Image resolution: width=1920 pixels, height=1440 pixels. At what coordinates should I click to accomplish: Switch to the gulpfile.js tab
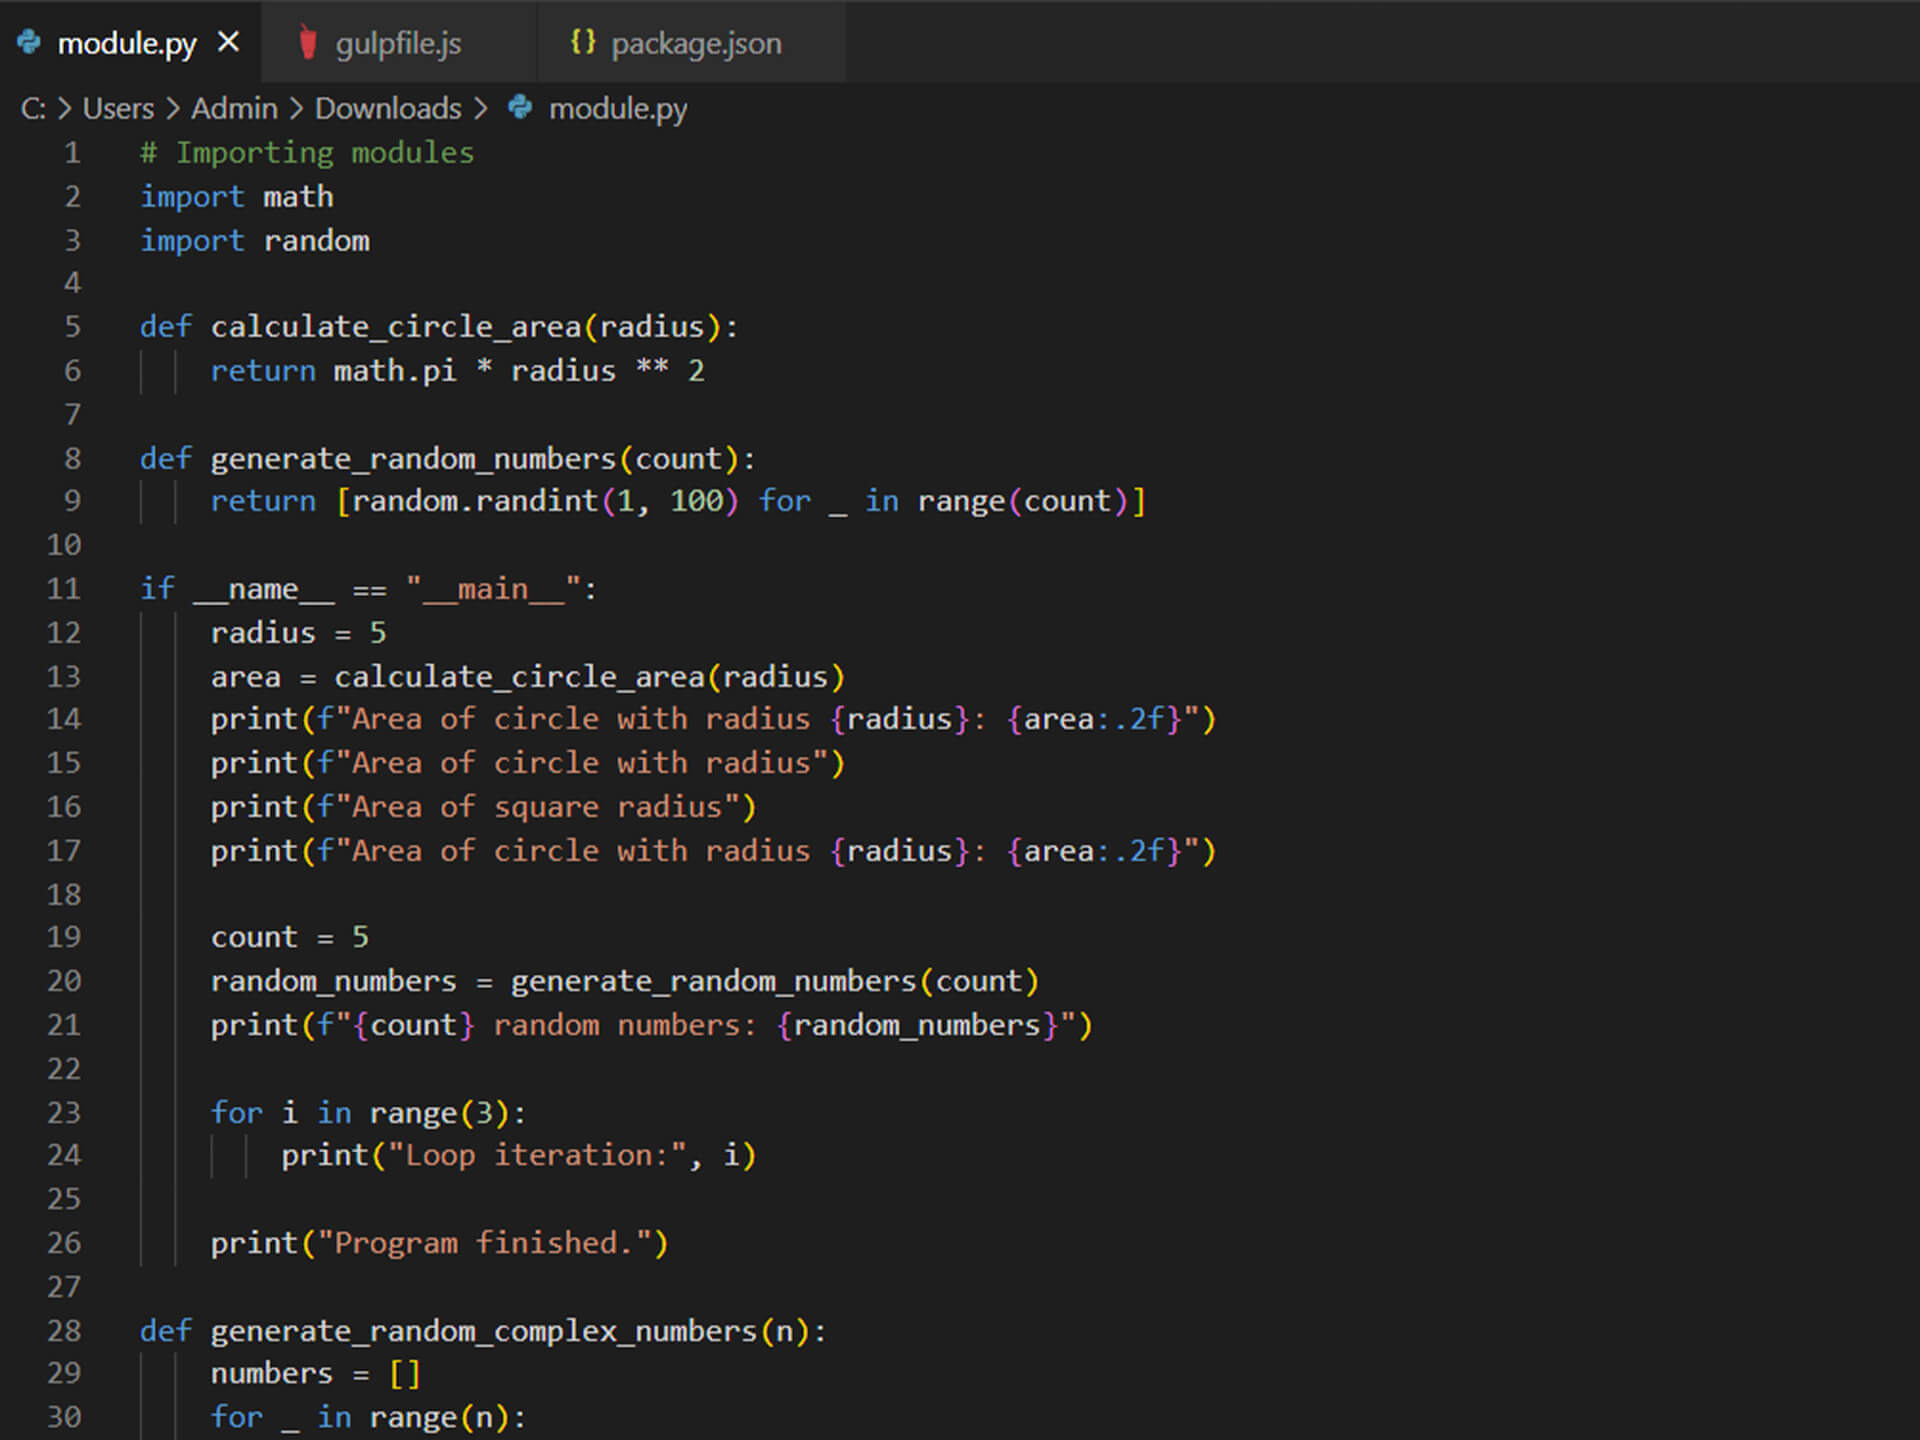tap(398, 44)
